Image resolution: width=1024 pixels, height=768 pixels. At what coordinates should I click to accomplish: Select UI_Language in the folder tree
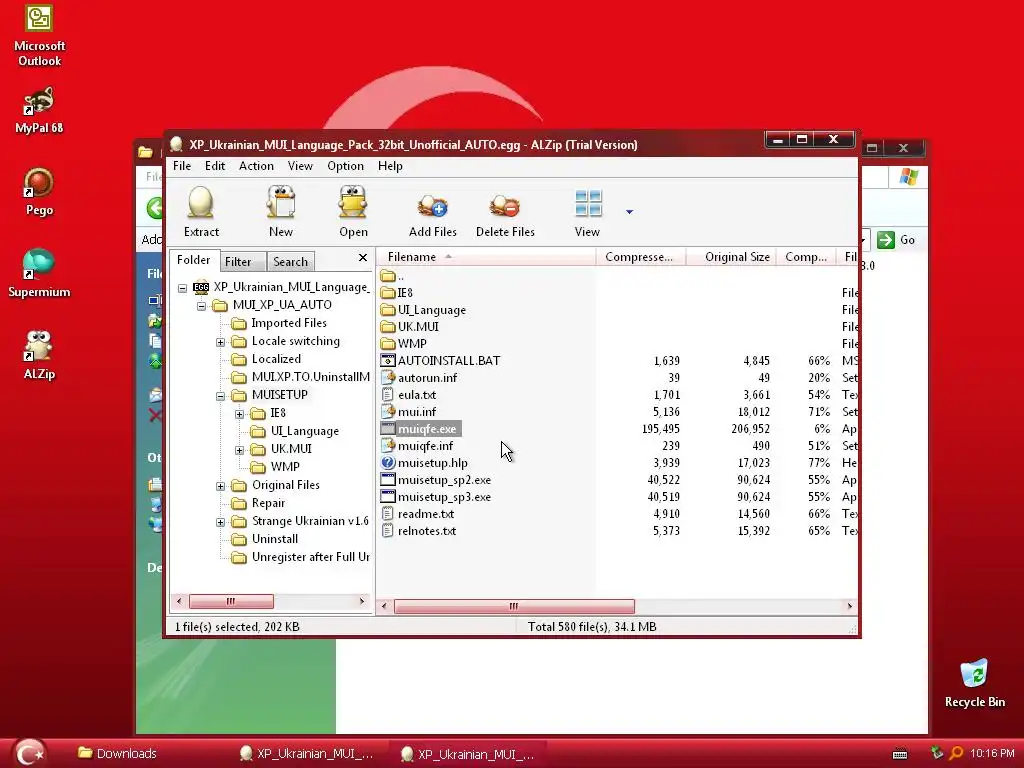click(x=305, y=431)
